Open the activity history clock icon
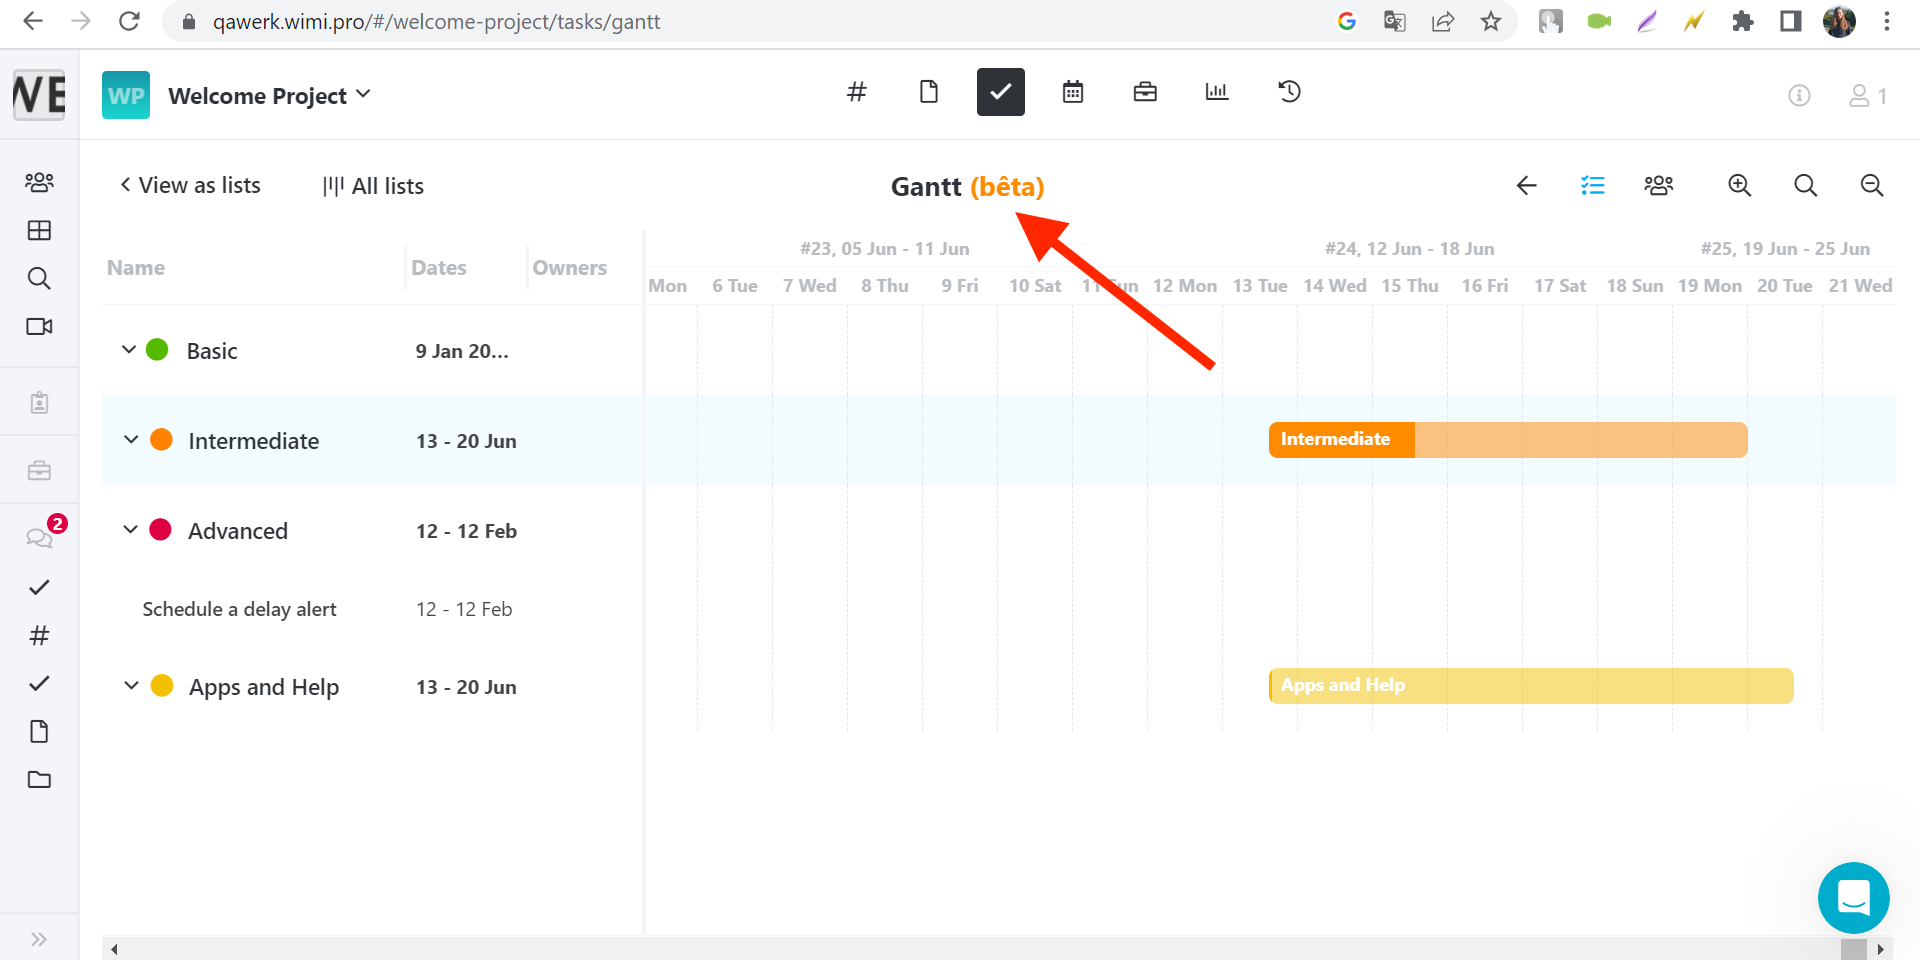The width and height of the screenshot is (1920, 960). point(1289,92)
